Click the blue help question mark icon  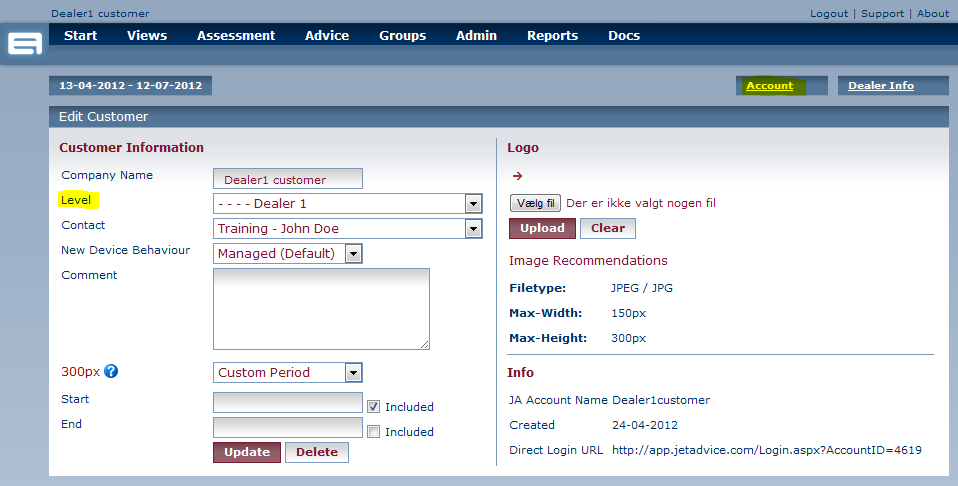point(111,372)
